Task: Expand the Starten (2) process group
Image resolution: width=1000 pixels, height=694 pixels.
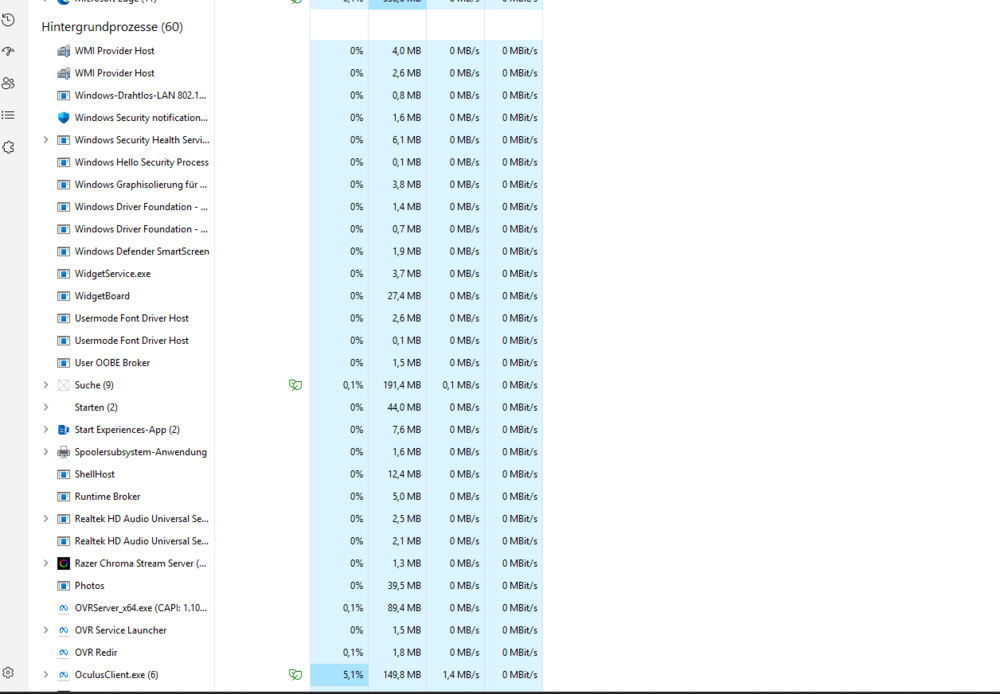Action: pos(45,407)
